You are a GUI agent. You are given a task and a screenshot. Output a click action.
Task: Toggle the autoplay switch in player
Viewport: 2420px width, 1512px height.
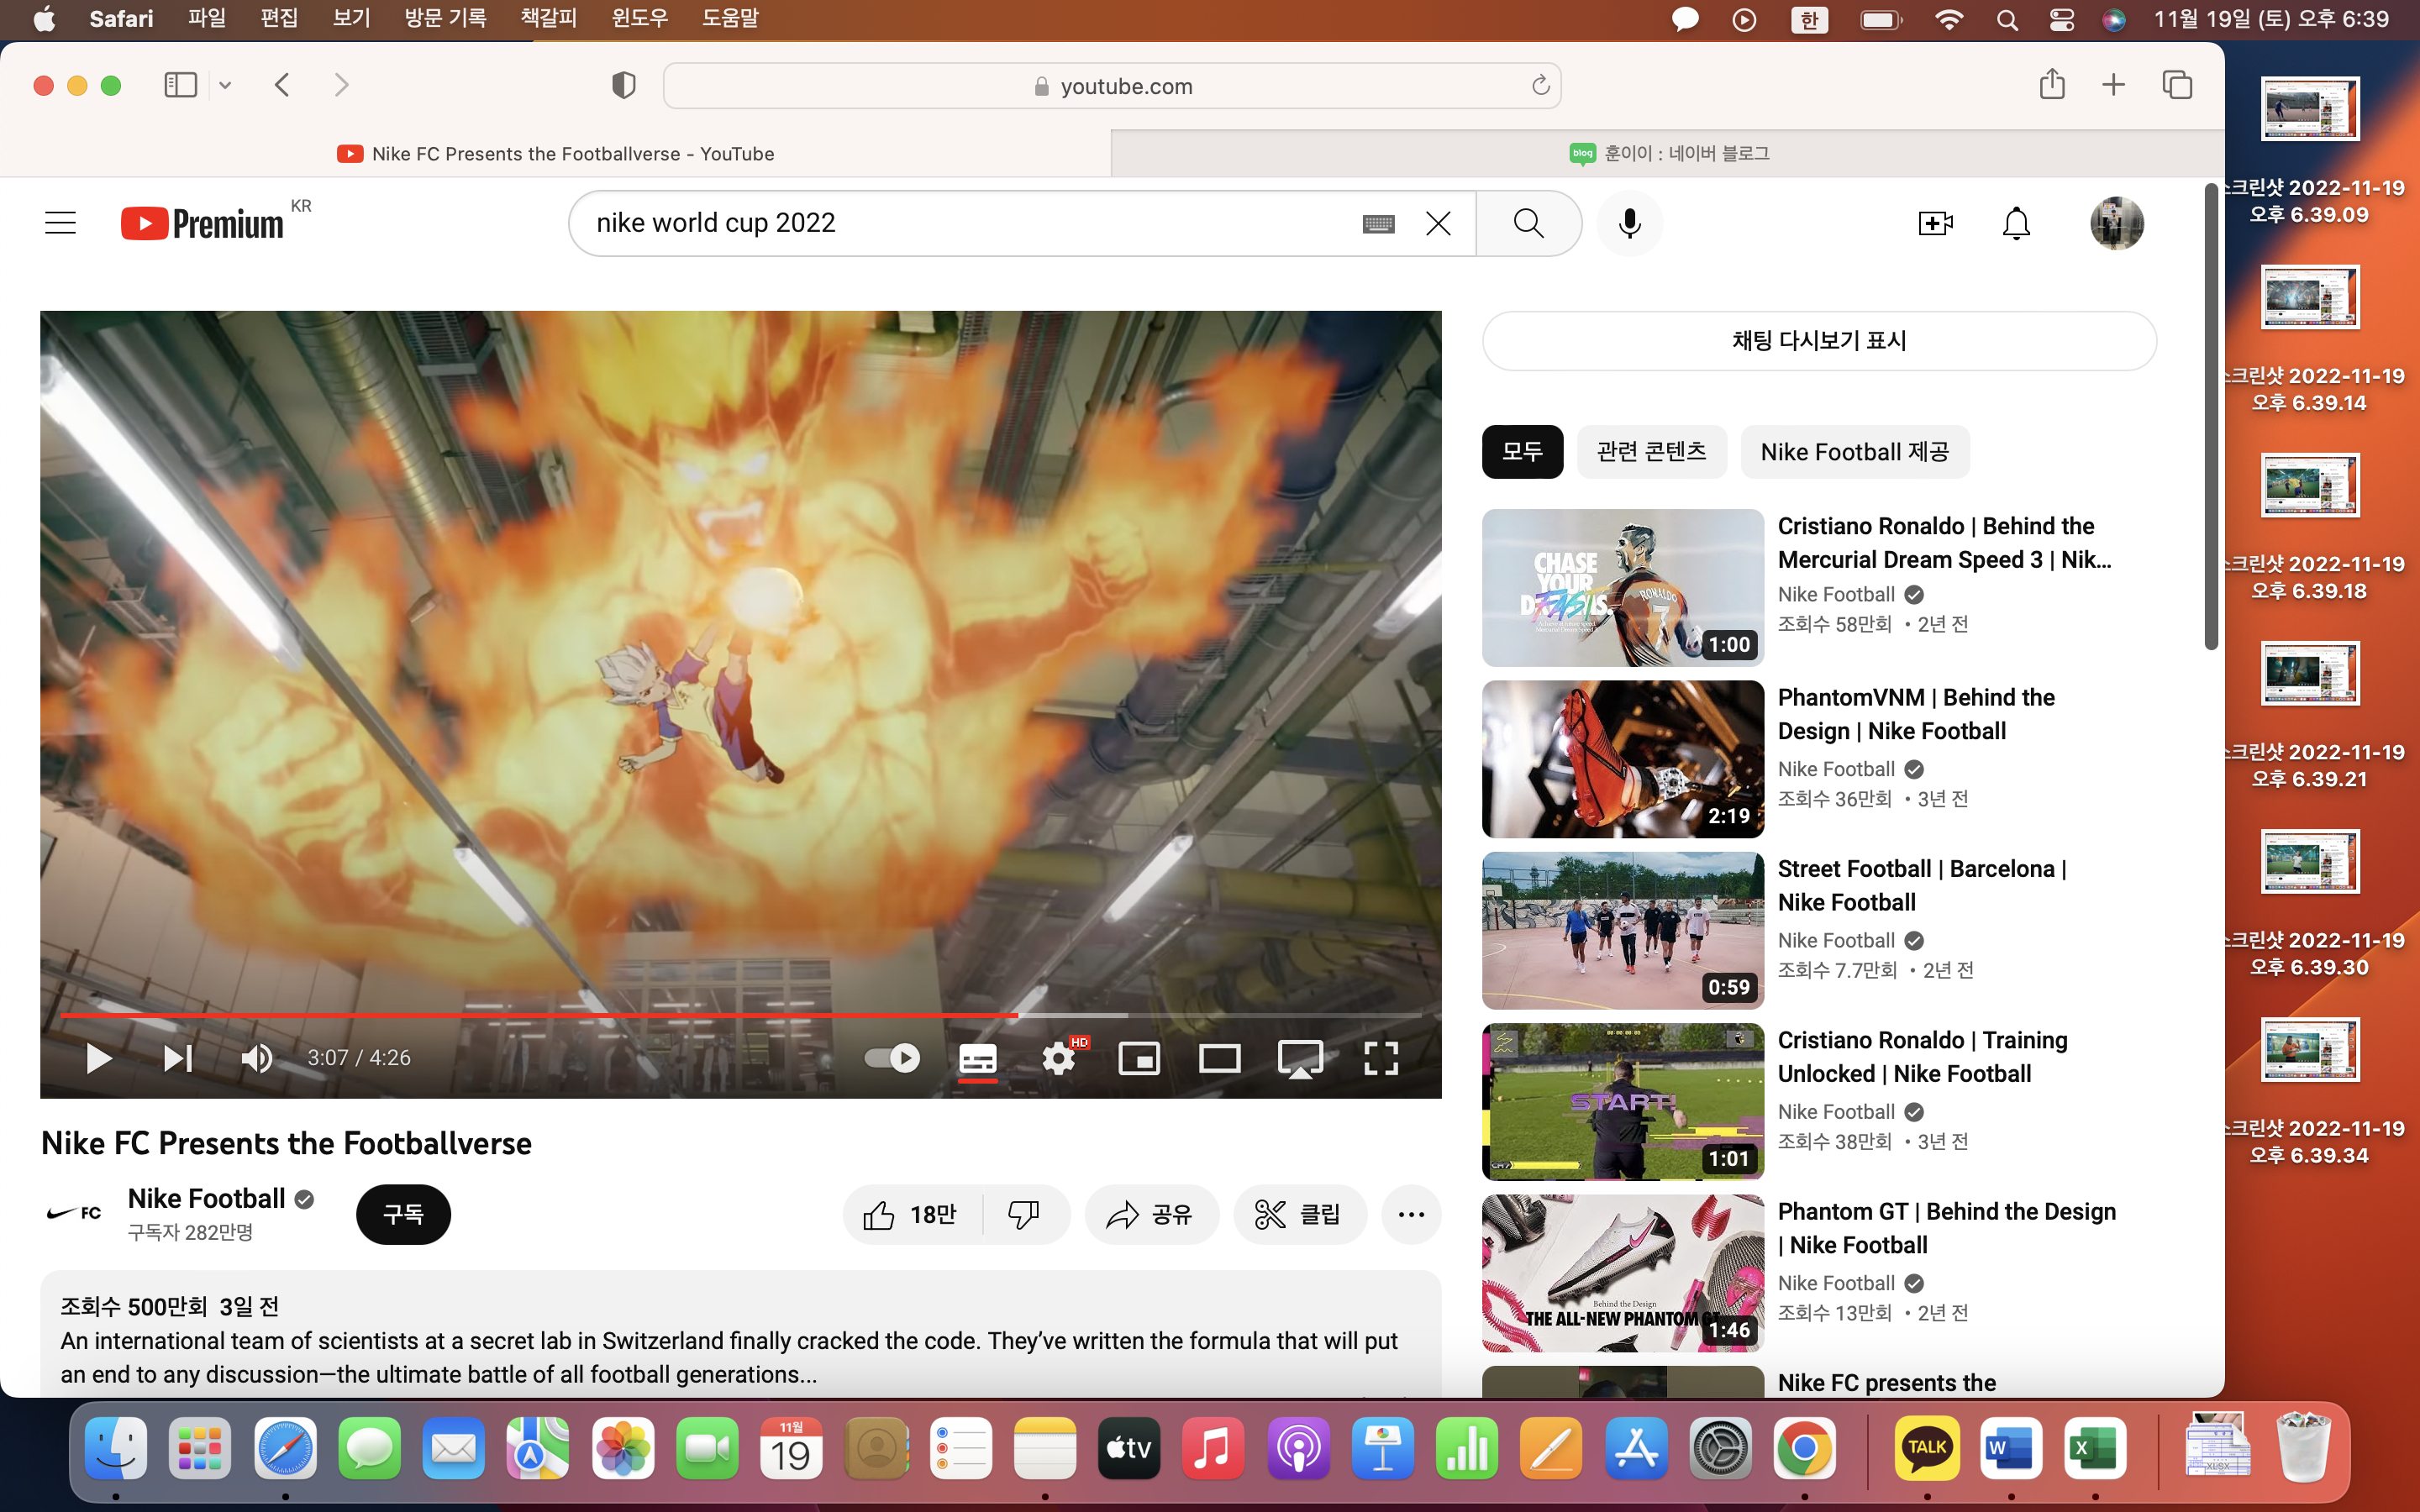892,1058
